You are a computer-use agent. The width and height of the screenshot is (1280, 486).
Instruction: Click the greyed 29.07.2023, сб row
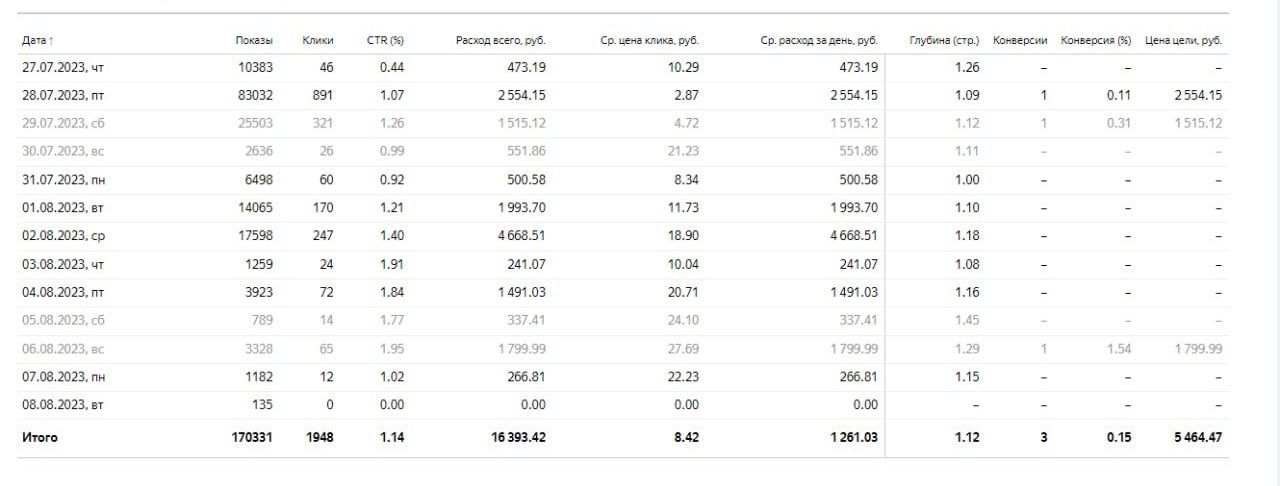click(622, 123)
